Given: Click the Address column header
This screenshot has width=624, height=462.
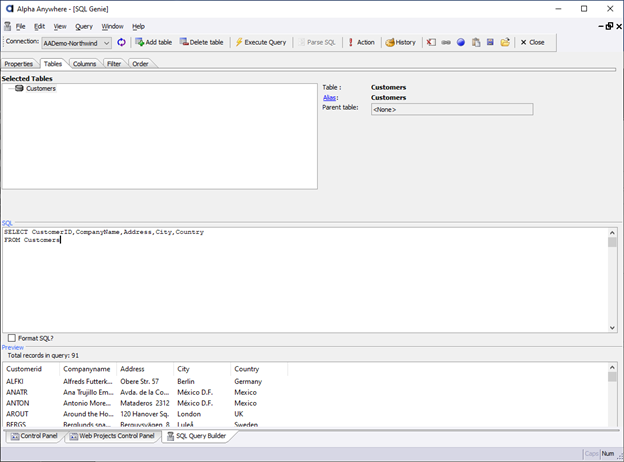Looking at the screenshot, I should click(x=145, y=369).
